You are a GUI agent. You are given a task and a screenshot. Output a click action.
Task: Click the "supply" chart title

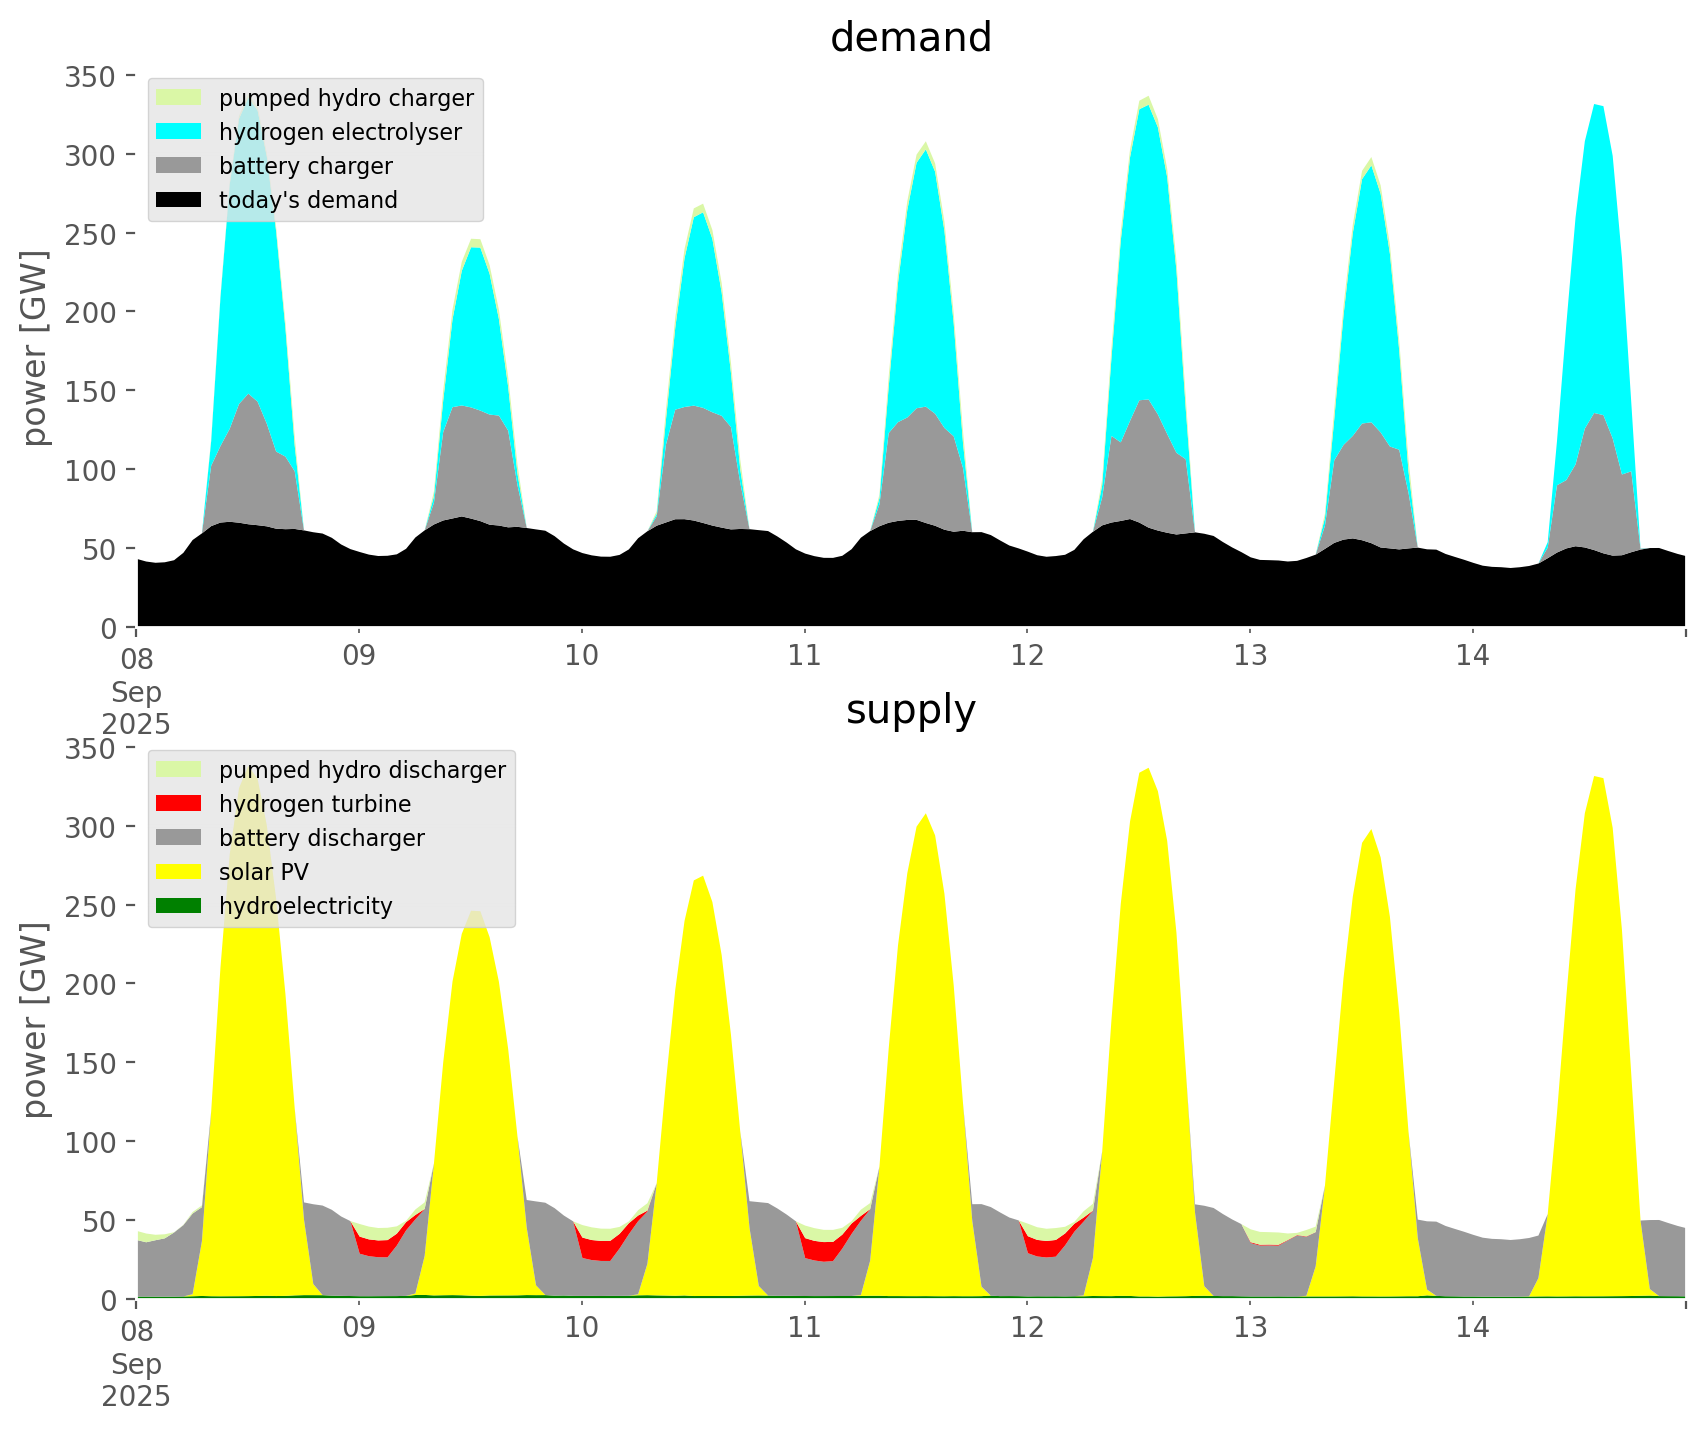coord(910,710)
